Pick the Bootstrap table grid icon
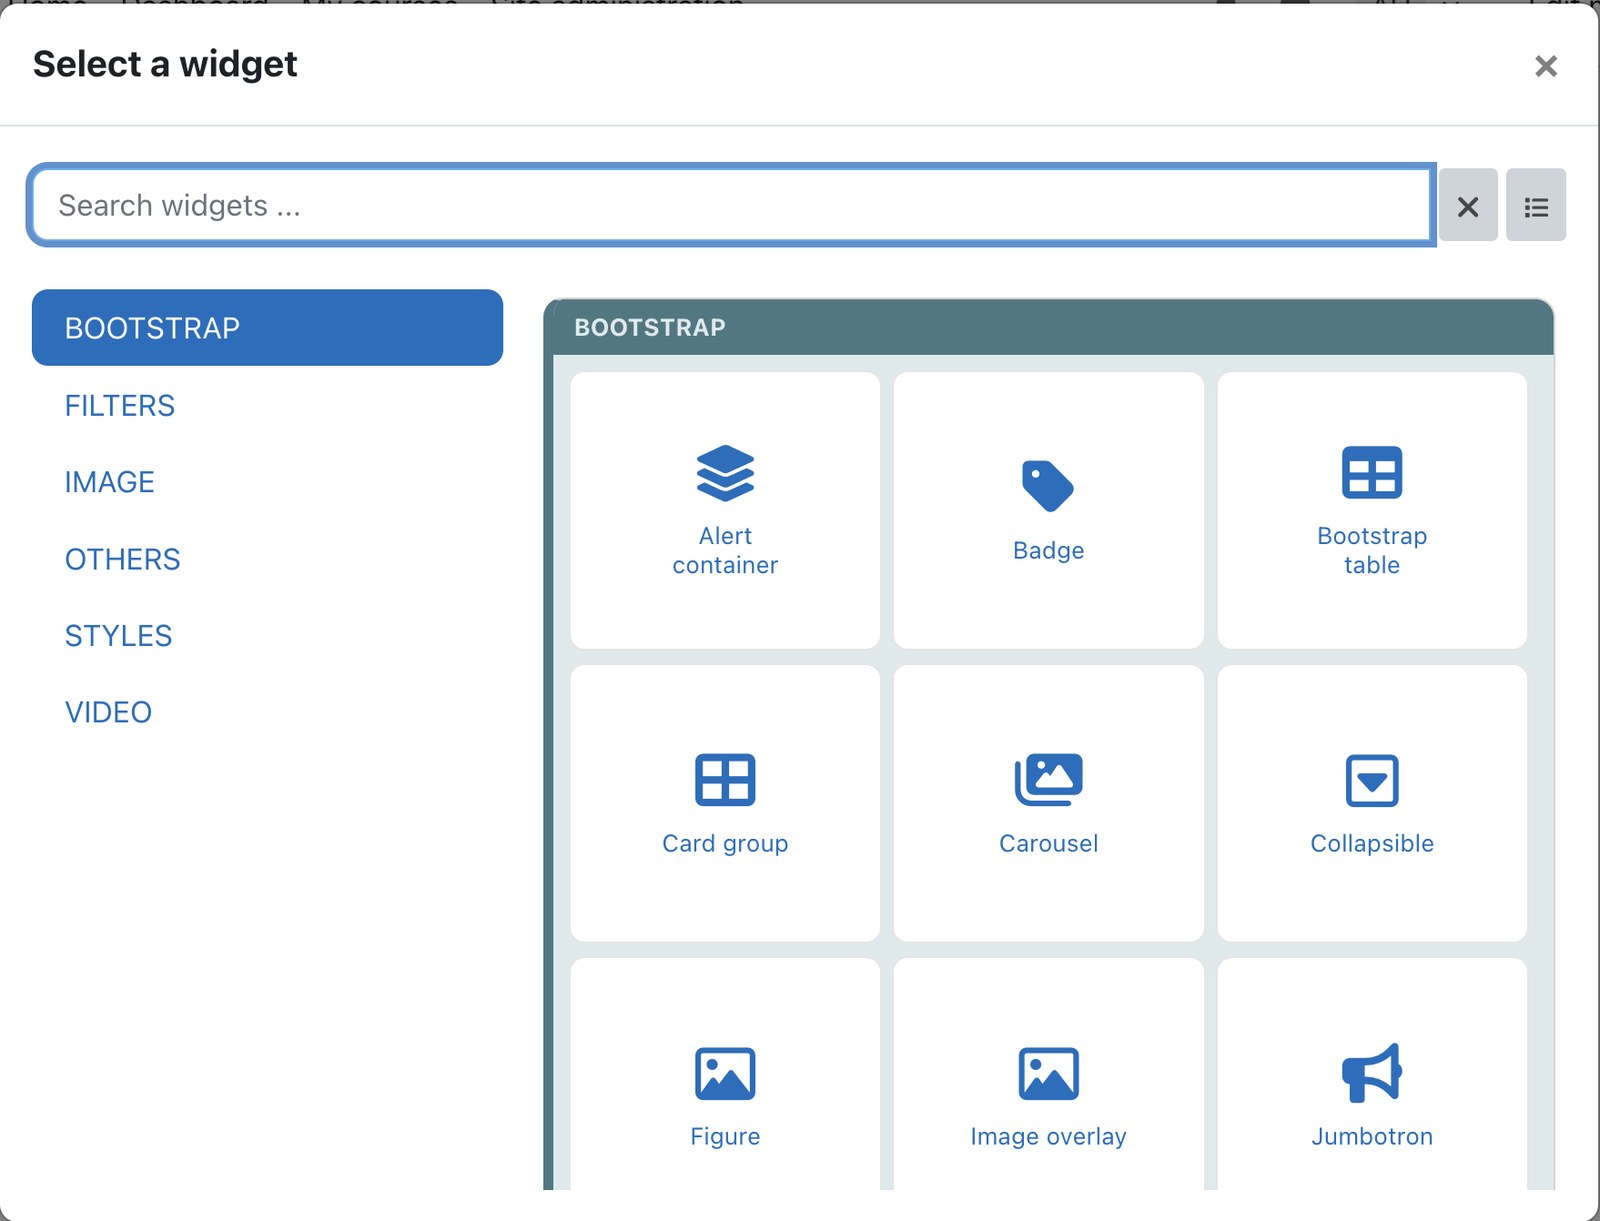This screenshot has width=1600, height=1221. tap(1372, 472)
